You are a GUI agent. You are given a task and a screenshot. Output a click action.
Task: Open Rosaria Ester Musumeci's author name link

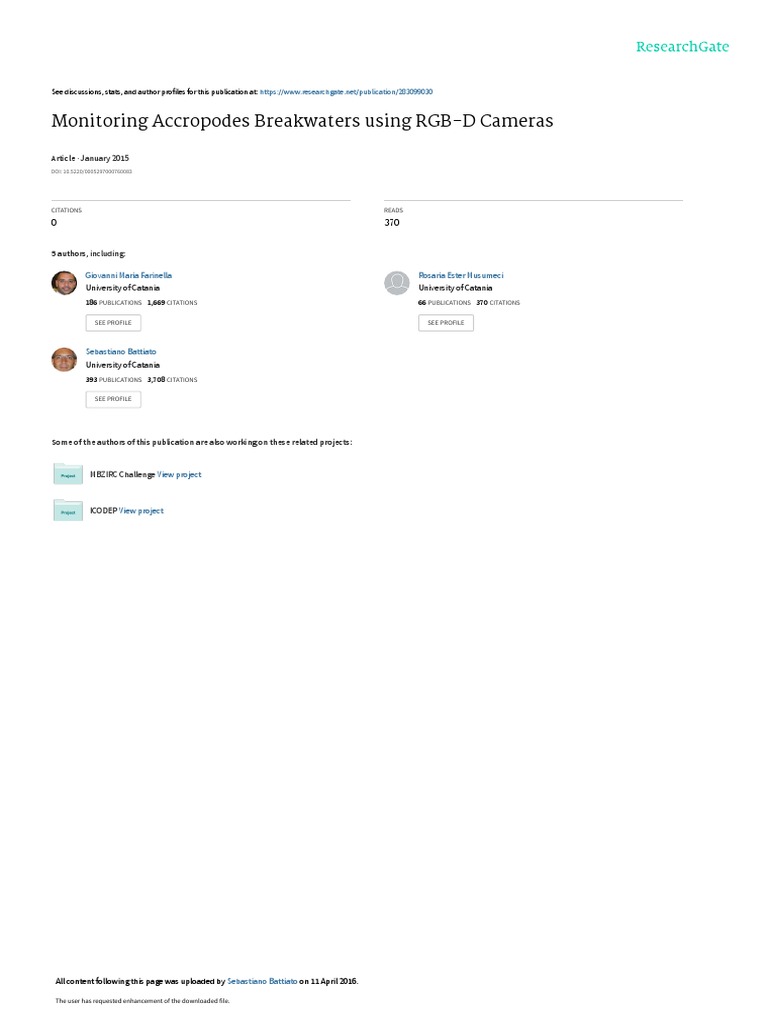[x=461, y=276]
